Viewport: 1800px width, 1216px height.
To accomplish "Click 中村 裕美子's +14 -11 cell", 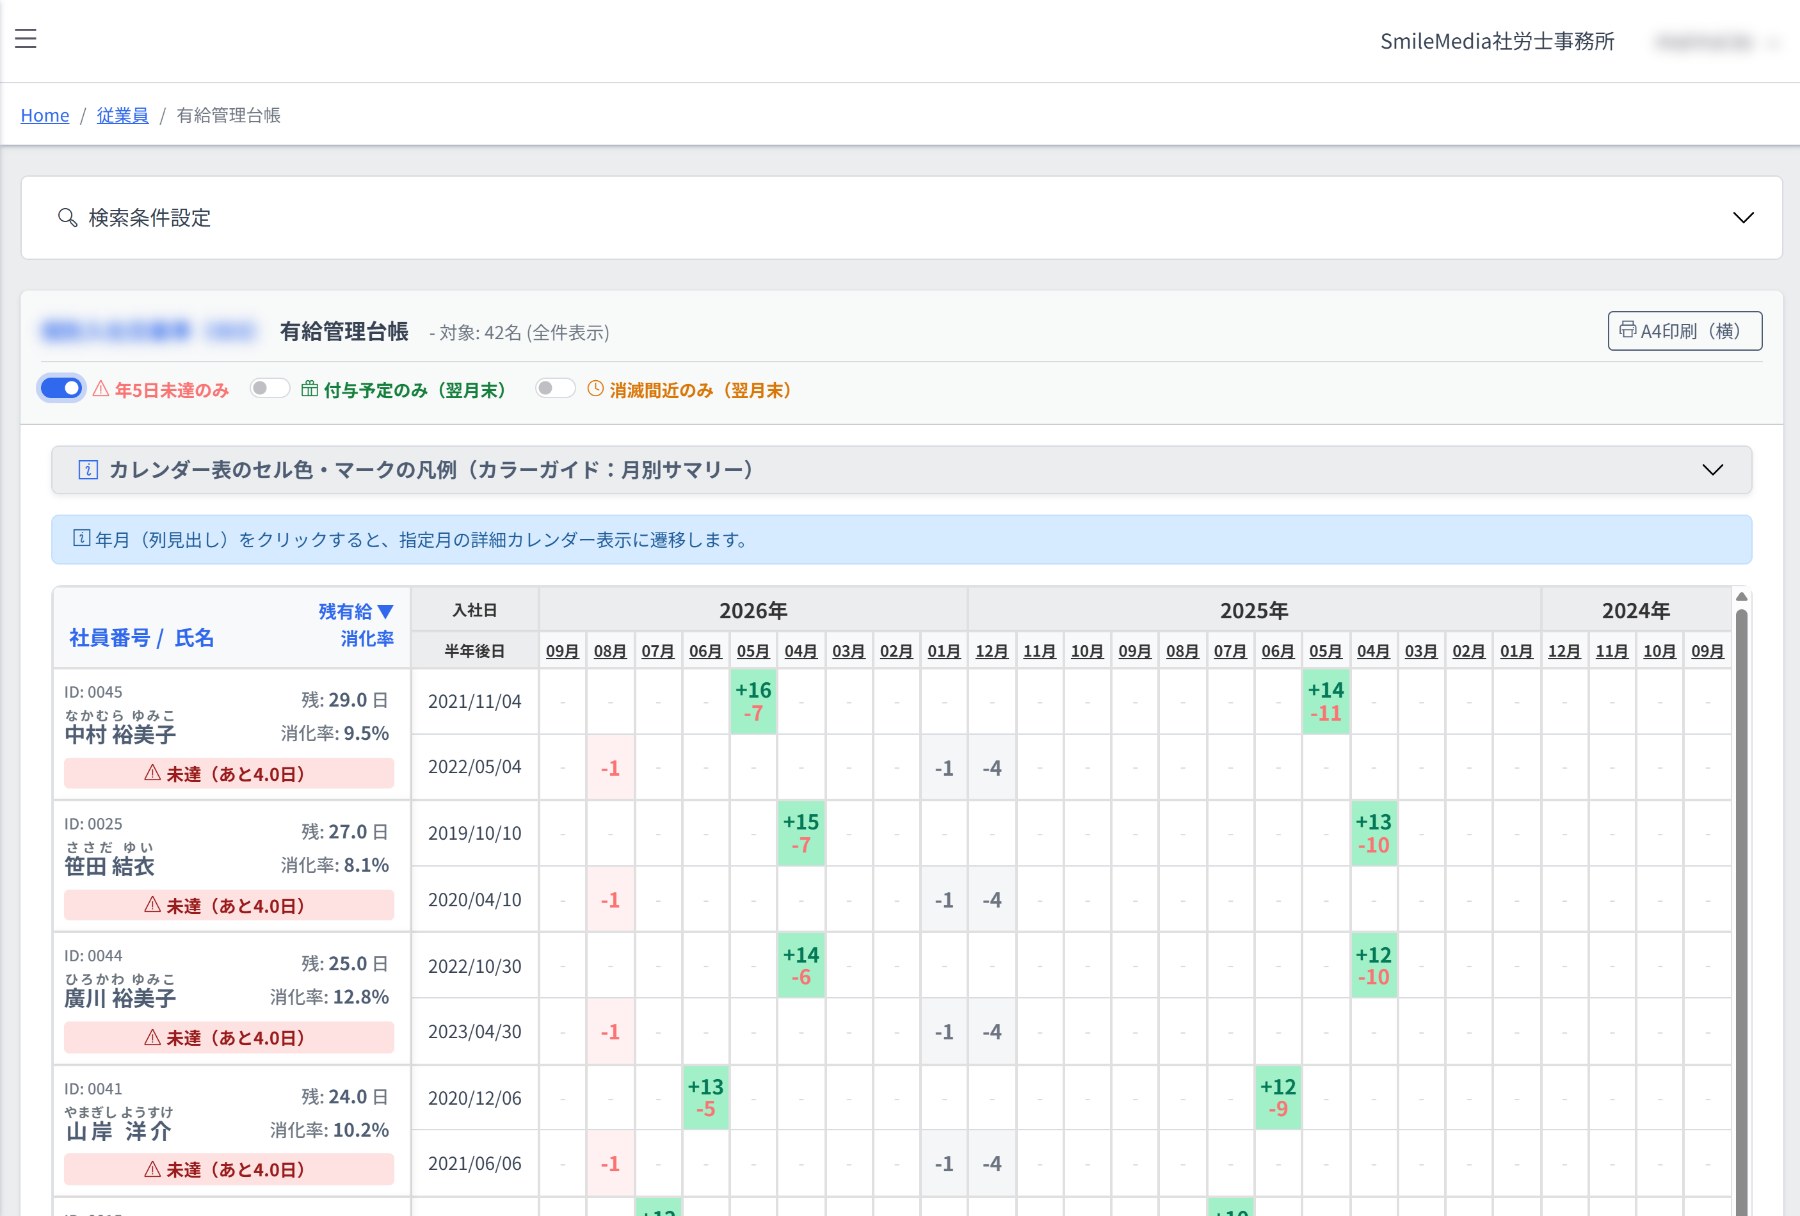I will coord(1326,701).
